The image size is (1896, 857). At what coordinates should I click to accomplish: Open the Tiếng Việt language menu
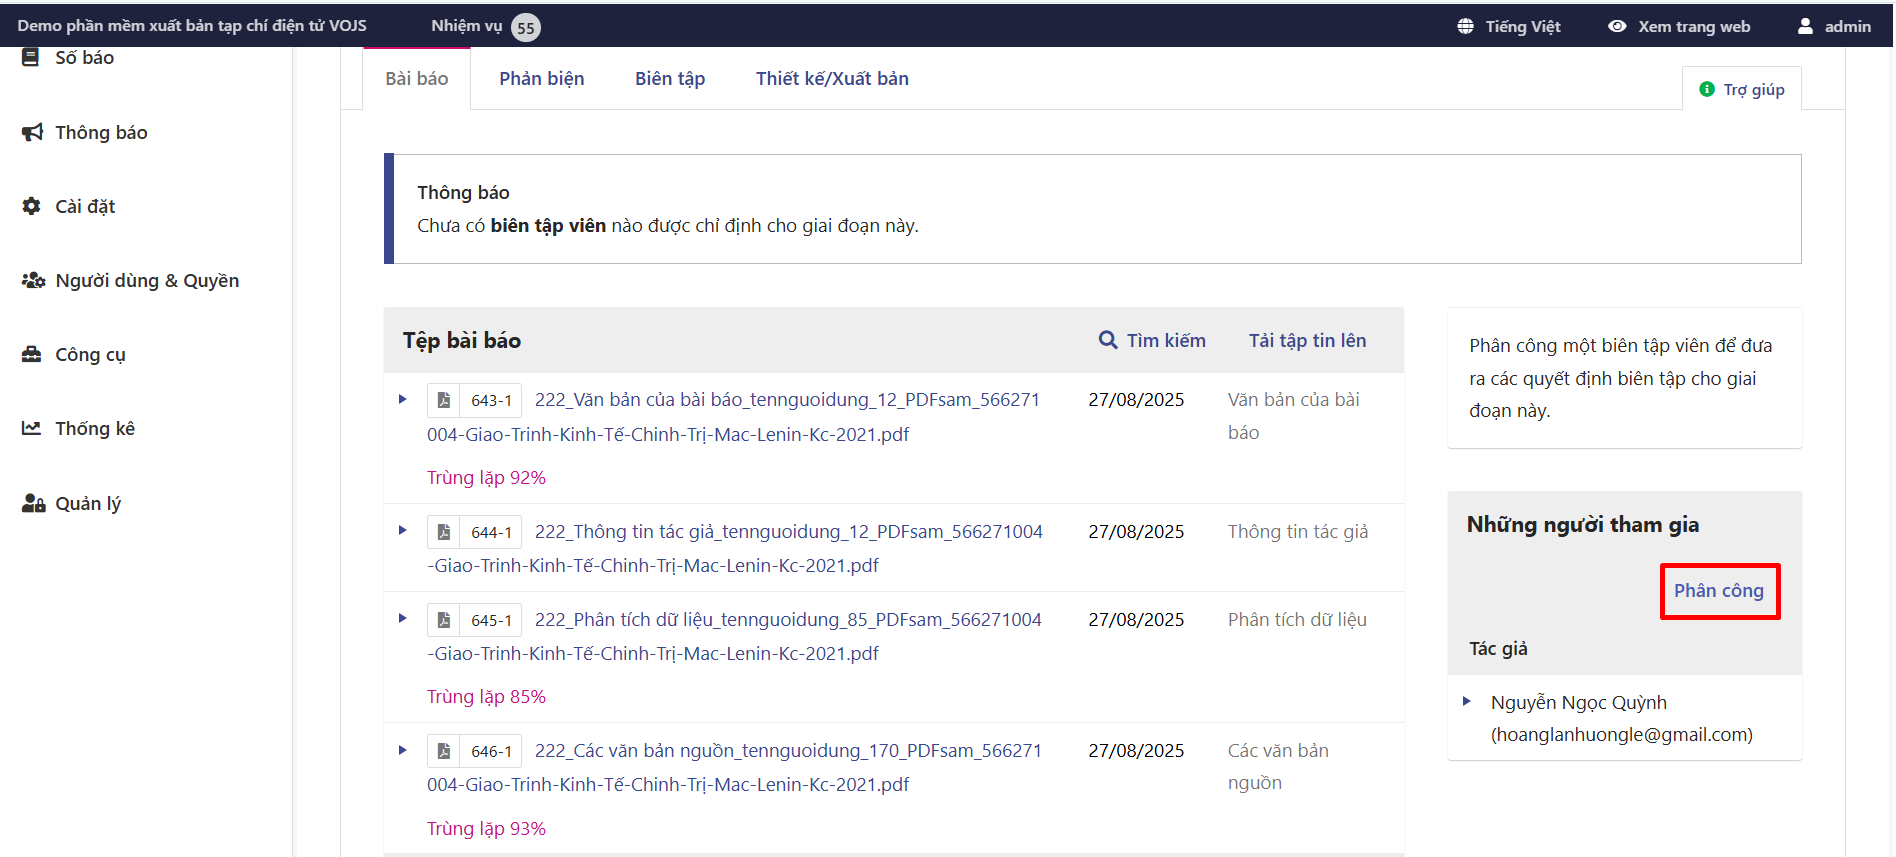point(1509,27)
